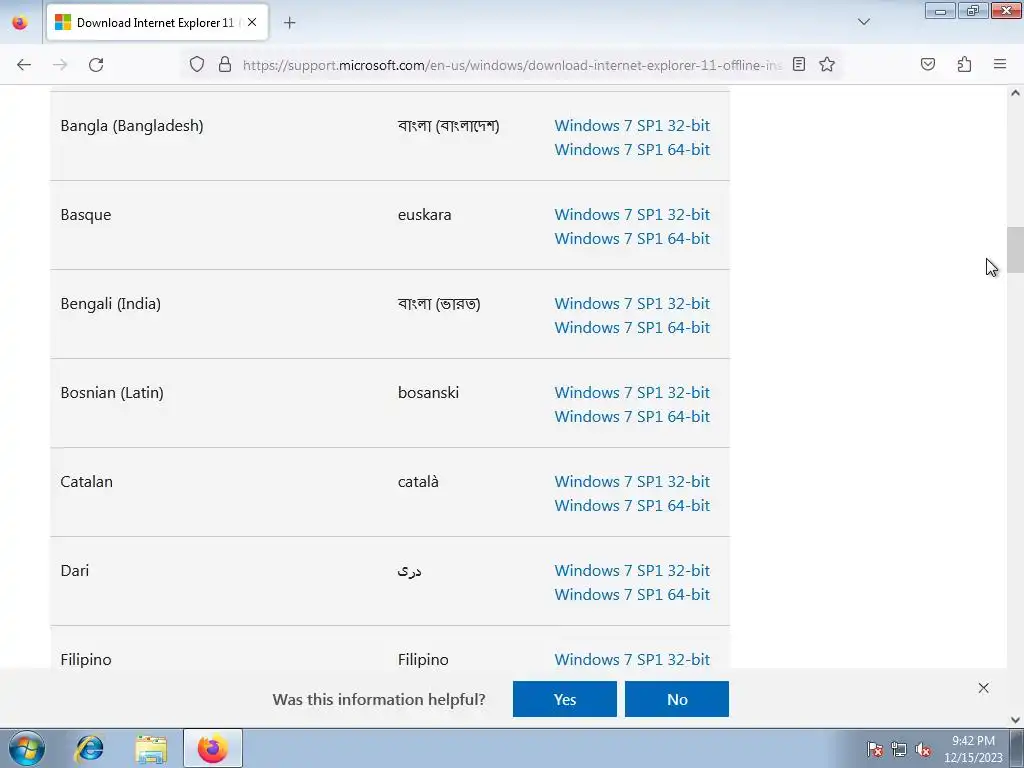
Task: Click 'Bangla (Bangladesh)' language name
Action: (x=132, y=125)
